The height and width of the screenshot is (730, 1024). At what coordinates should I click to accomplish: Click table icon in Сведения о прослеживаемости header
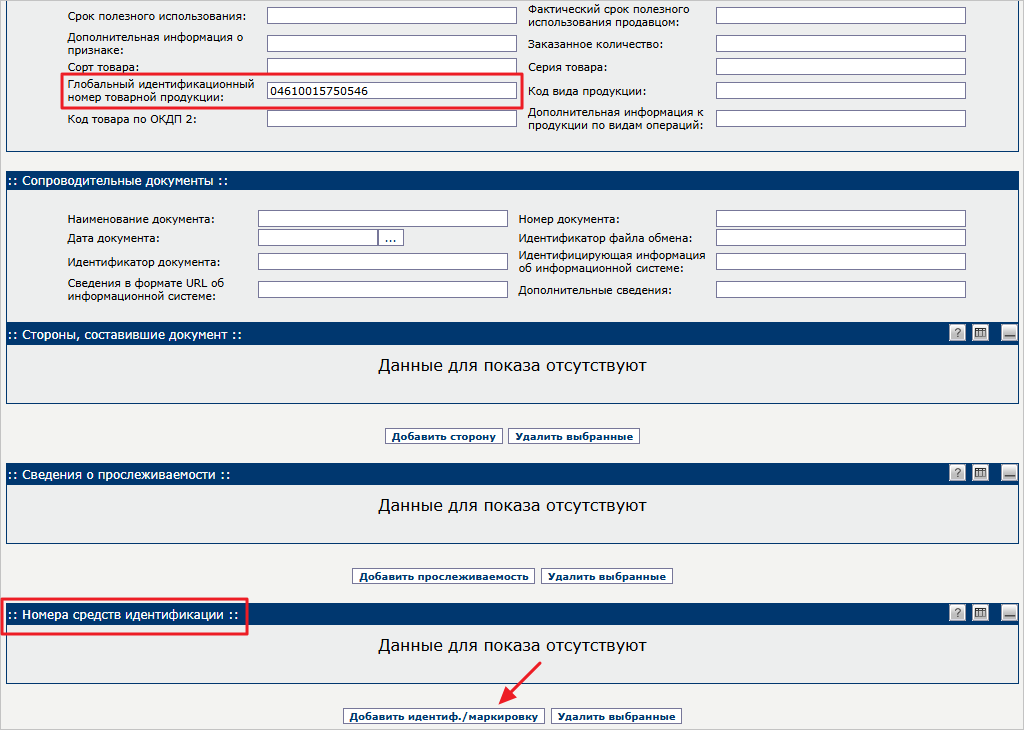coord(981,473)
